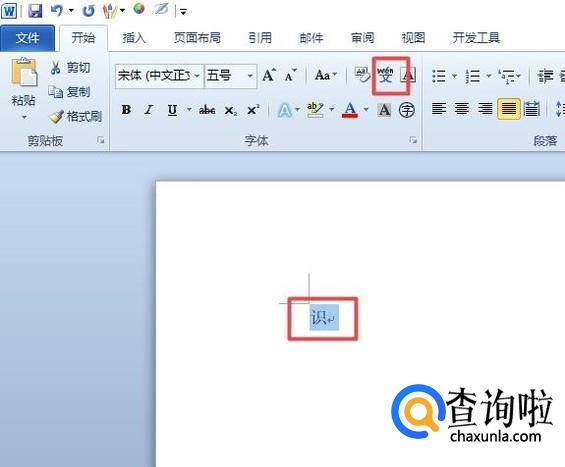Switch to the 插入 Insert tab
The image size is (565, 467).
click(134, 38)
